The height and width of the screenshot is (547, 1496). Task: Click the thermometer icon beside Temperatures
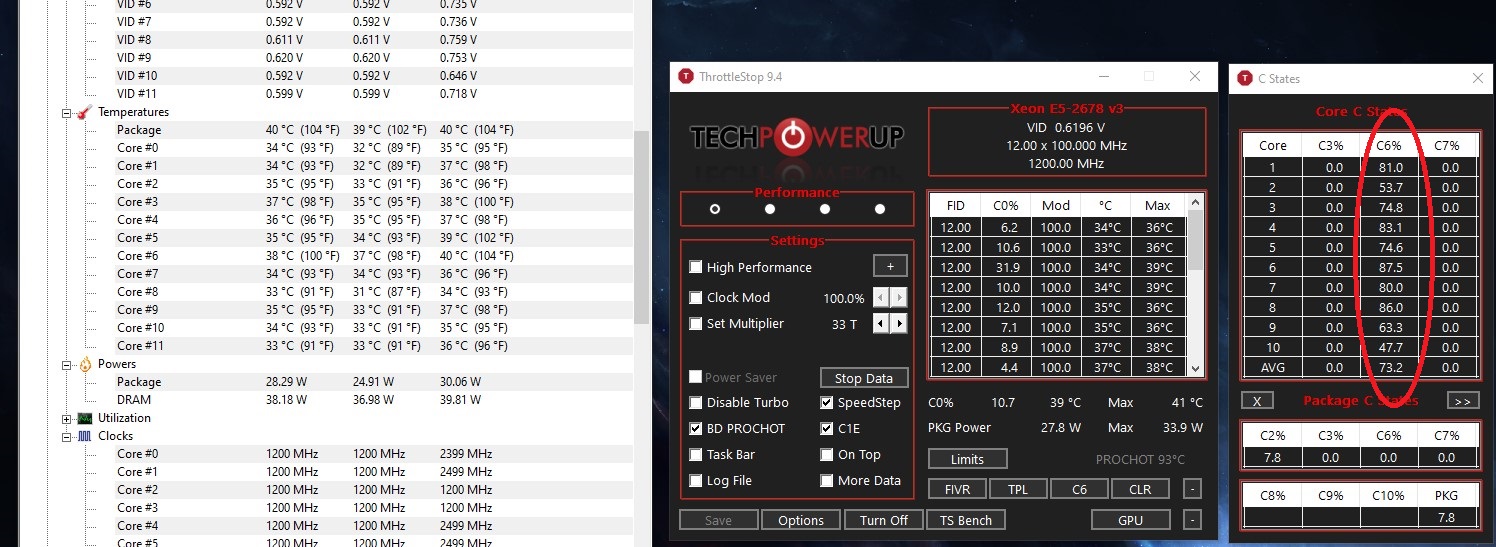point(85,112)
